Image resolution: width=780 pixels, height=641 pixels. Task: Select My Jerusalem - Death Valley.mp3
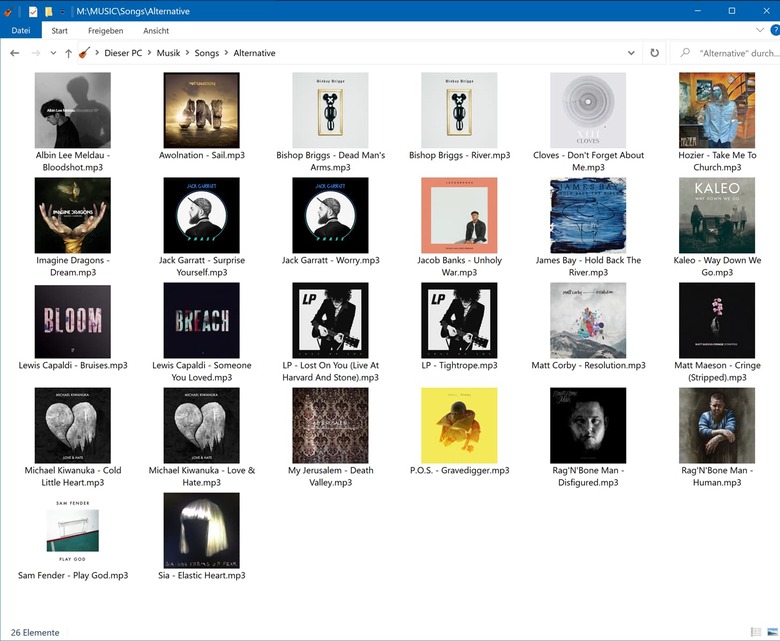[x=330, y=426]
